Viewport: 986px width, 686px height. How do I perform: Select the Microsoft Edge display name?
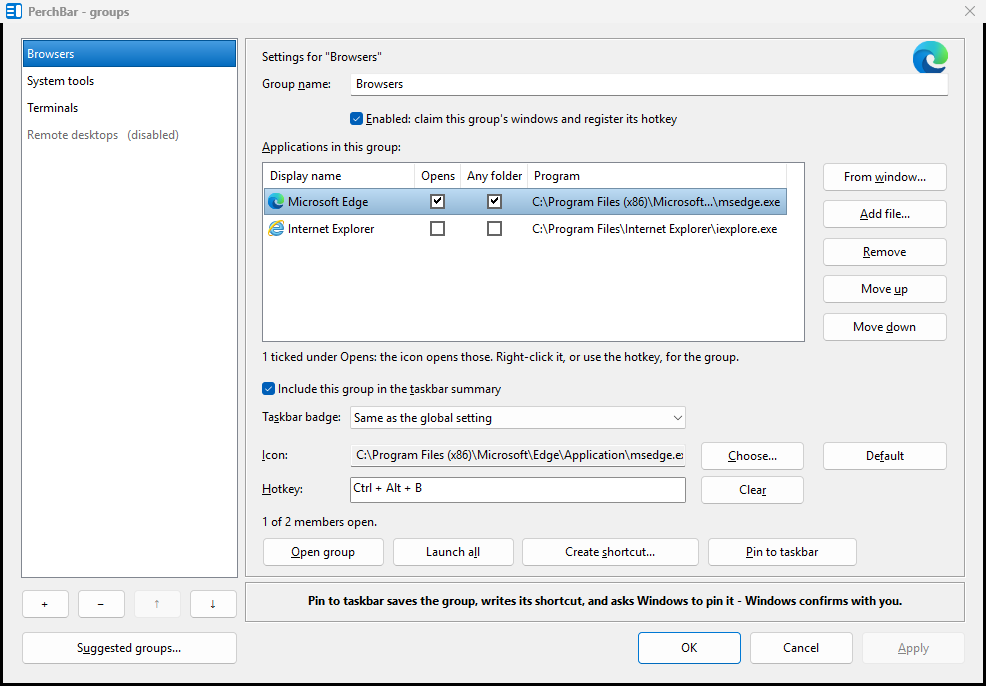pyautogui.click(x=328, y=202)
